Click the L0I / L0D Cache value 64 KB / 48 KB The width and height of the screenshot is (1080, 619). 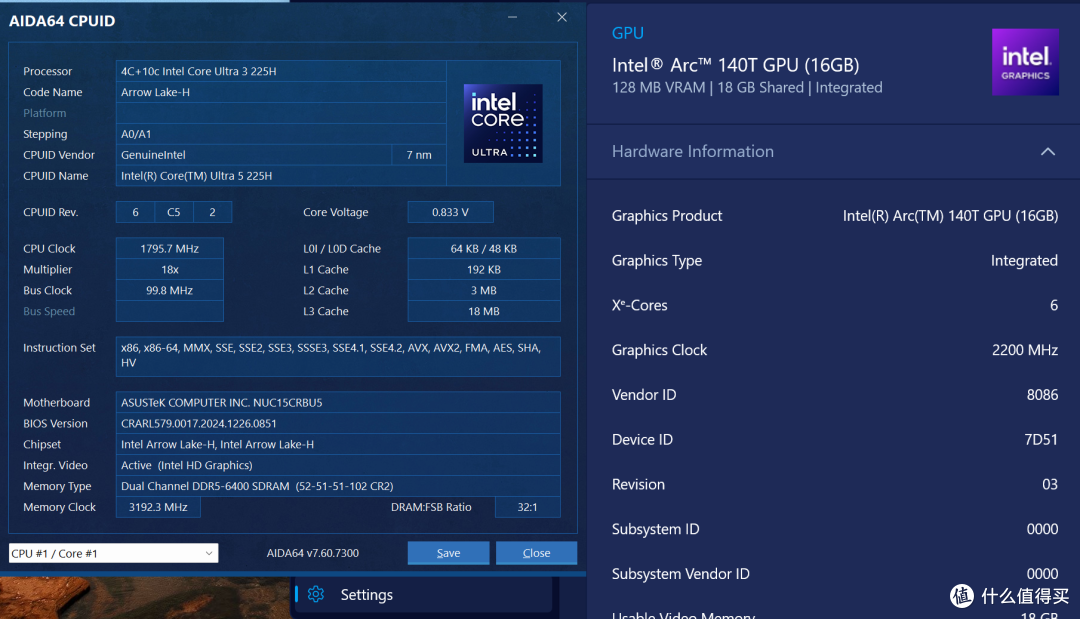484,249
